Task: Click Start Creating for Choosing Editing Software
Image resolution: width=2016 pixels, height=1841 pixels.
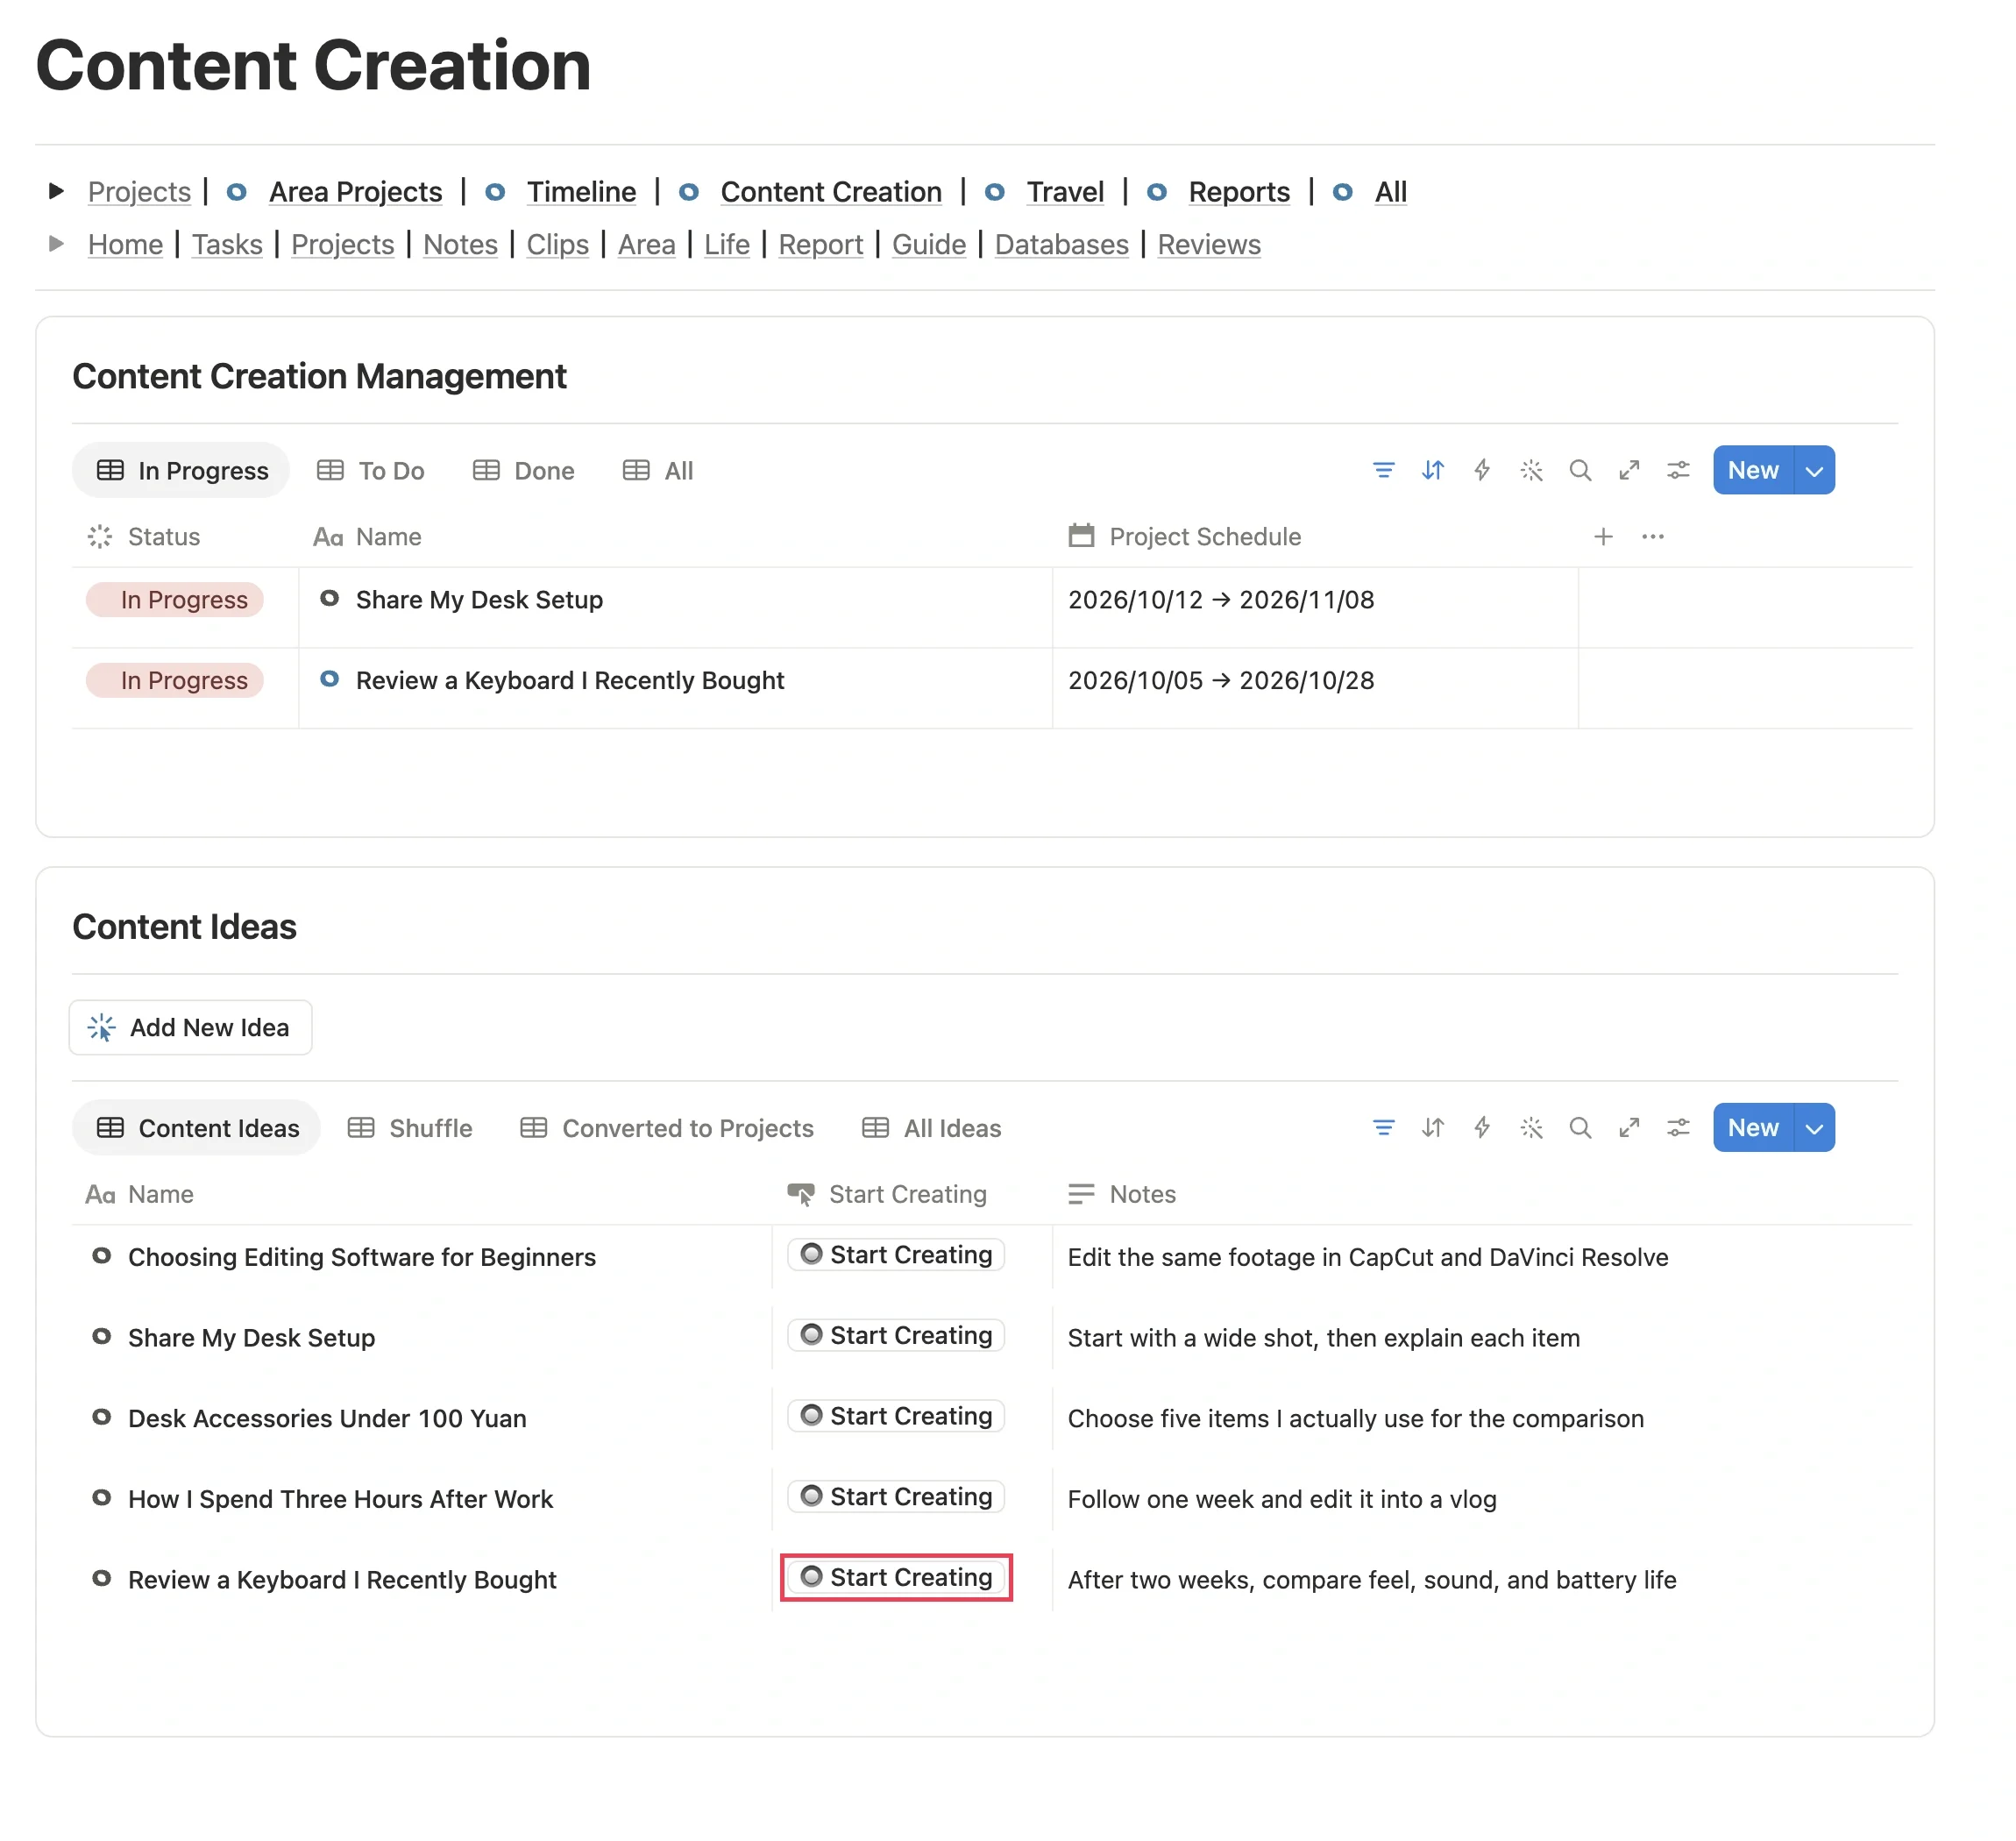Action: (896, 1254)
